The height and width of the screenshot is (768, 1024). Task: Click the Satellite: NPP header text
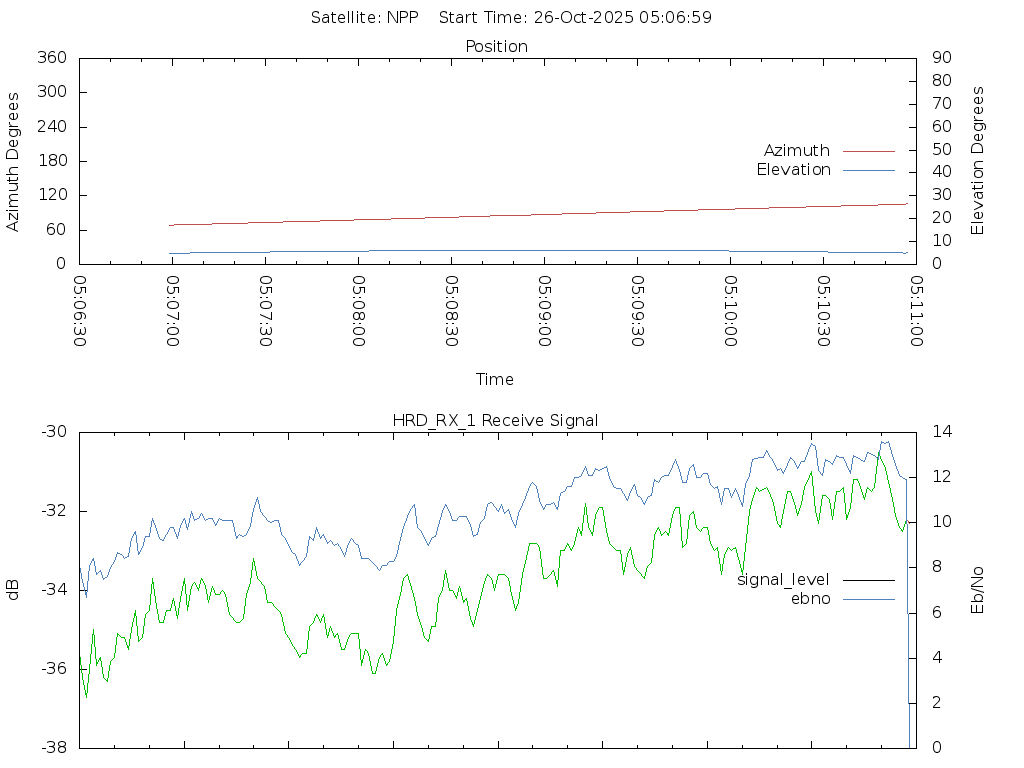(364, 17)
